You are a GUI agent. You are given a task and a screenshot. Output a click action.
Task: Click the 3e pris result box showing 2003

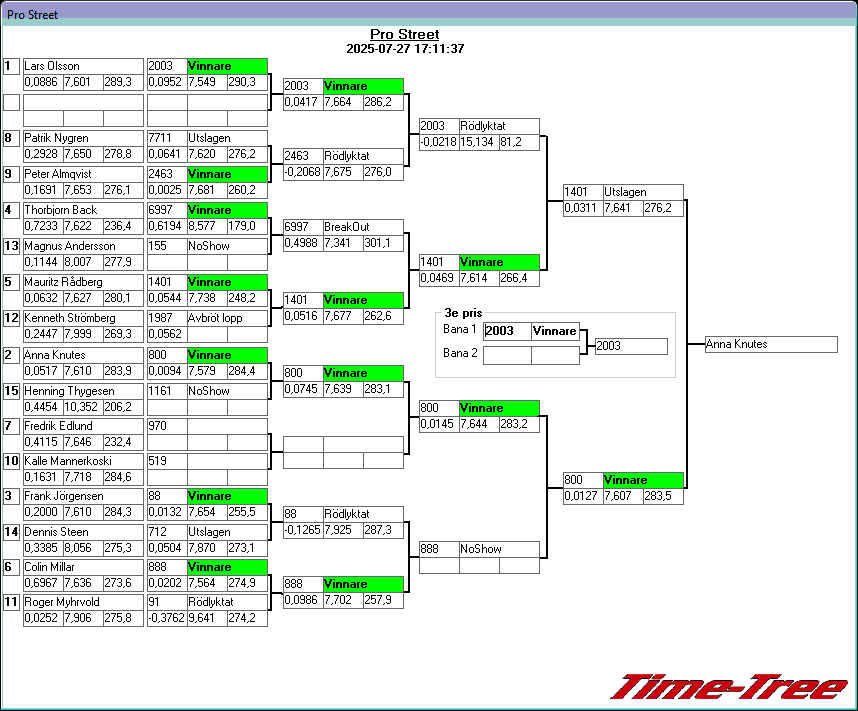tap(630, 346)
